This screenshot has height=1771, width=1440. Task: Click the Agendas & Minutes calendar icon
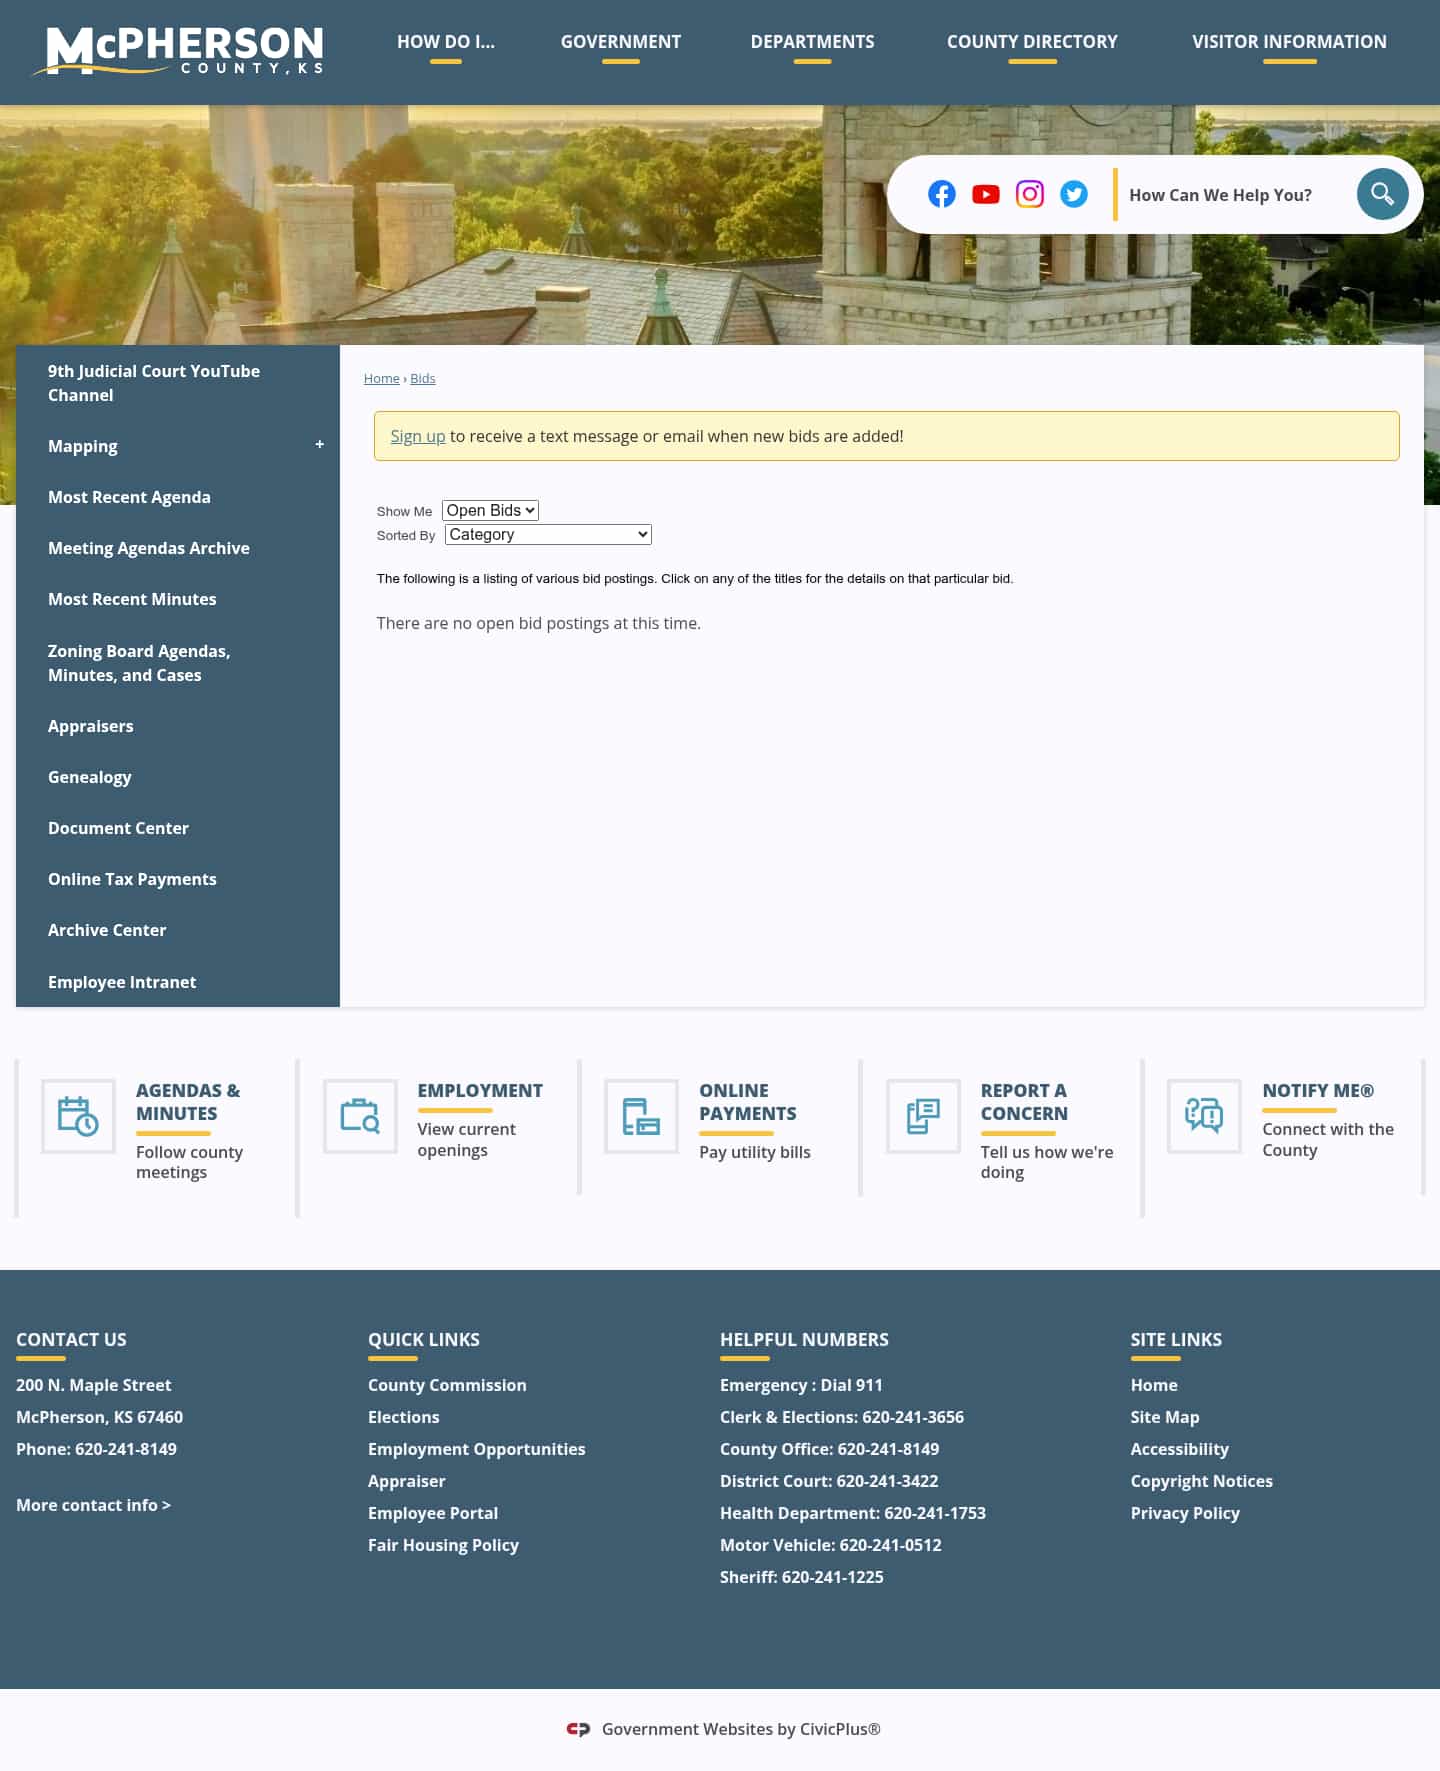point(78,1116)
